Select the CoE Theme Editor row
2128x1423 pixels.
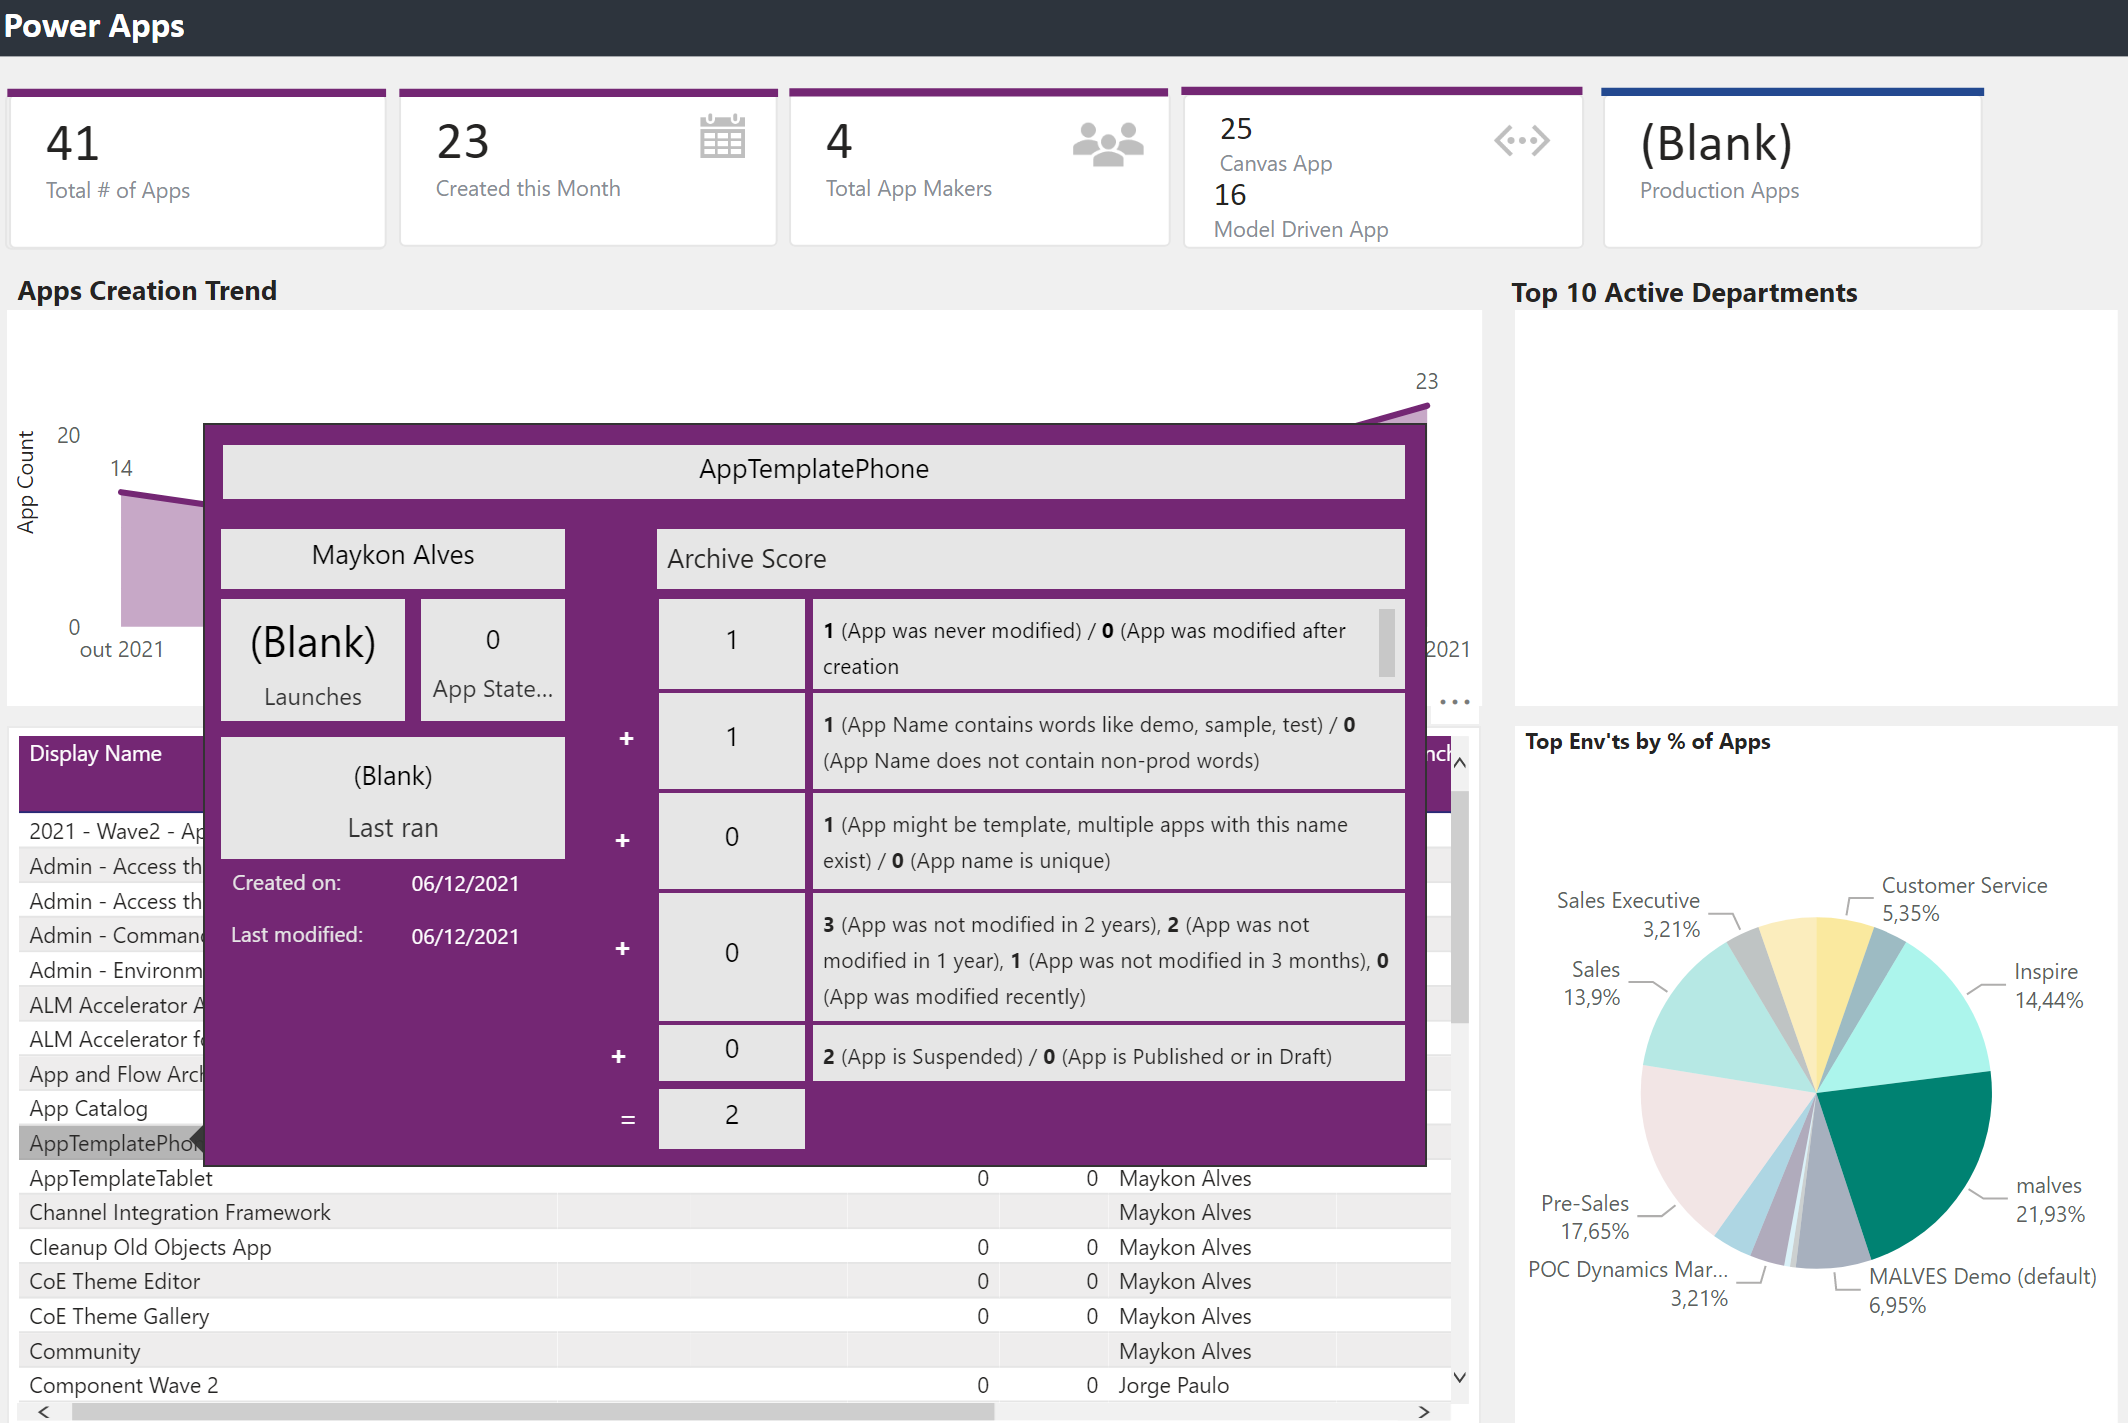click(115, 1281)
